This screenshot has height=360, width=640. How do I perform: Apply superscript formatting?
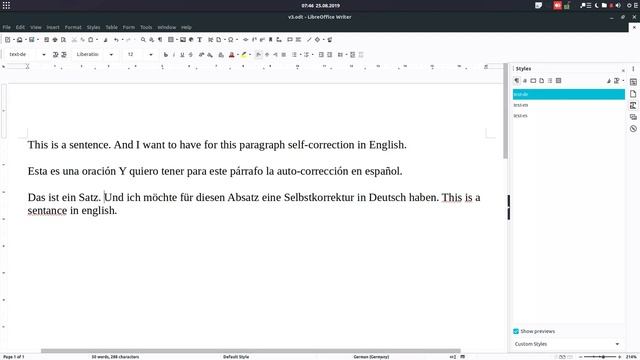(201, 54)
